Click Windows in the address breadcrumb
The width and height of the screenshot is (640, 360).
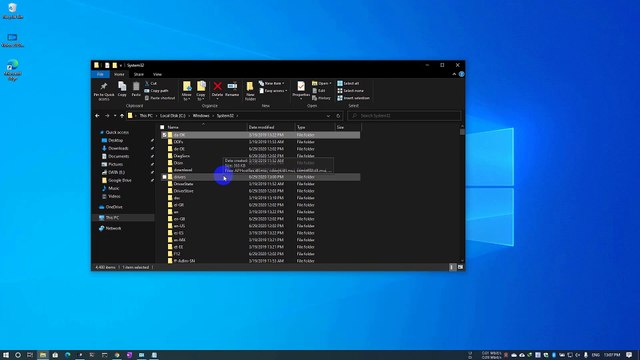pyautogui.click(x=201, y=116)
